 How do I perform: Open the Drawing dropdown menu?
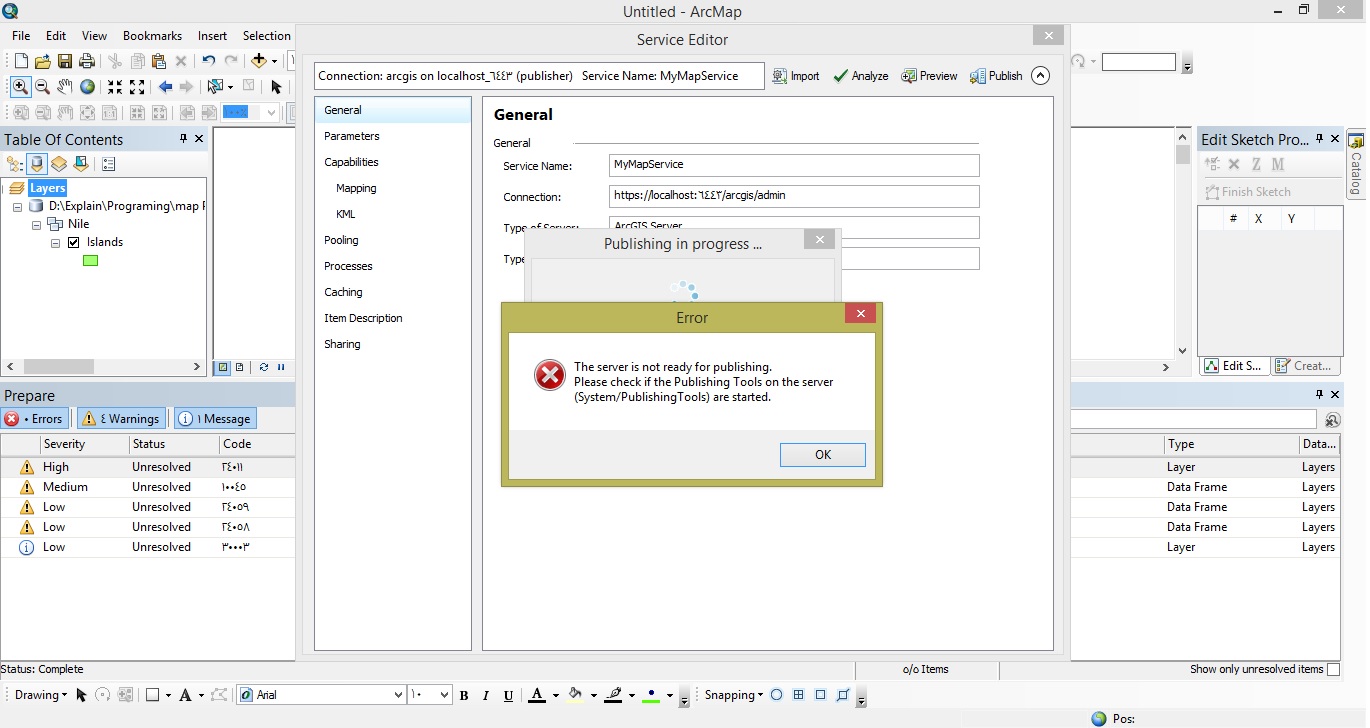41,695
